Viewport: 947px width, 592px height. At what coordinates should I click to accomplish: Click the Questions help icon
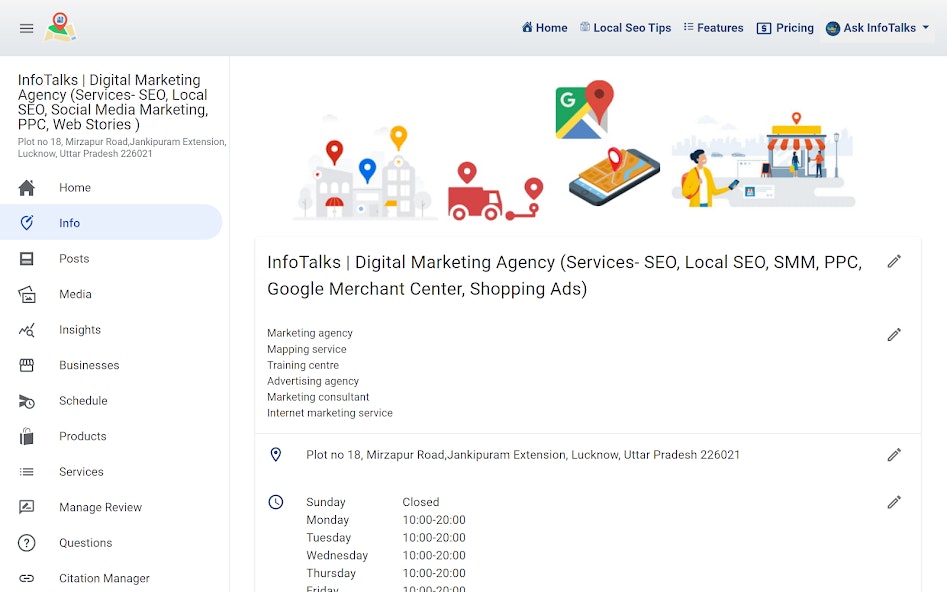coord(27,542)
